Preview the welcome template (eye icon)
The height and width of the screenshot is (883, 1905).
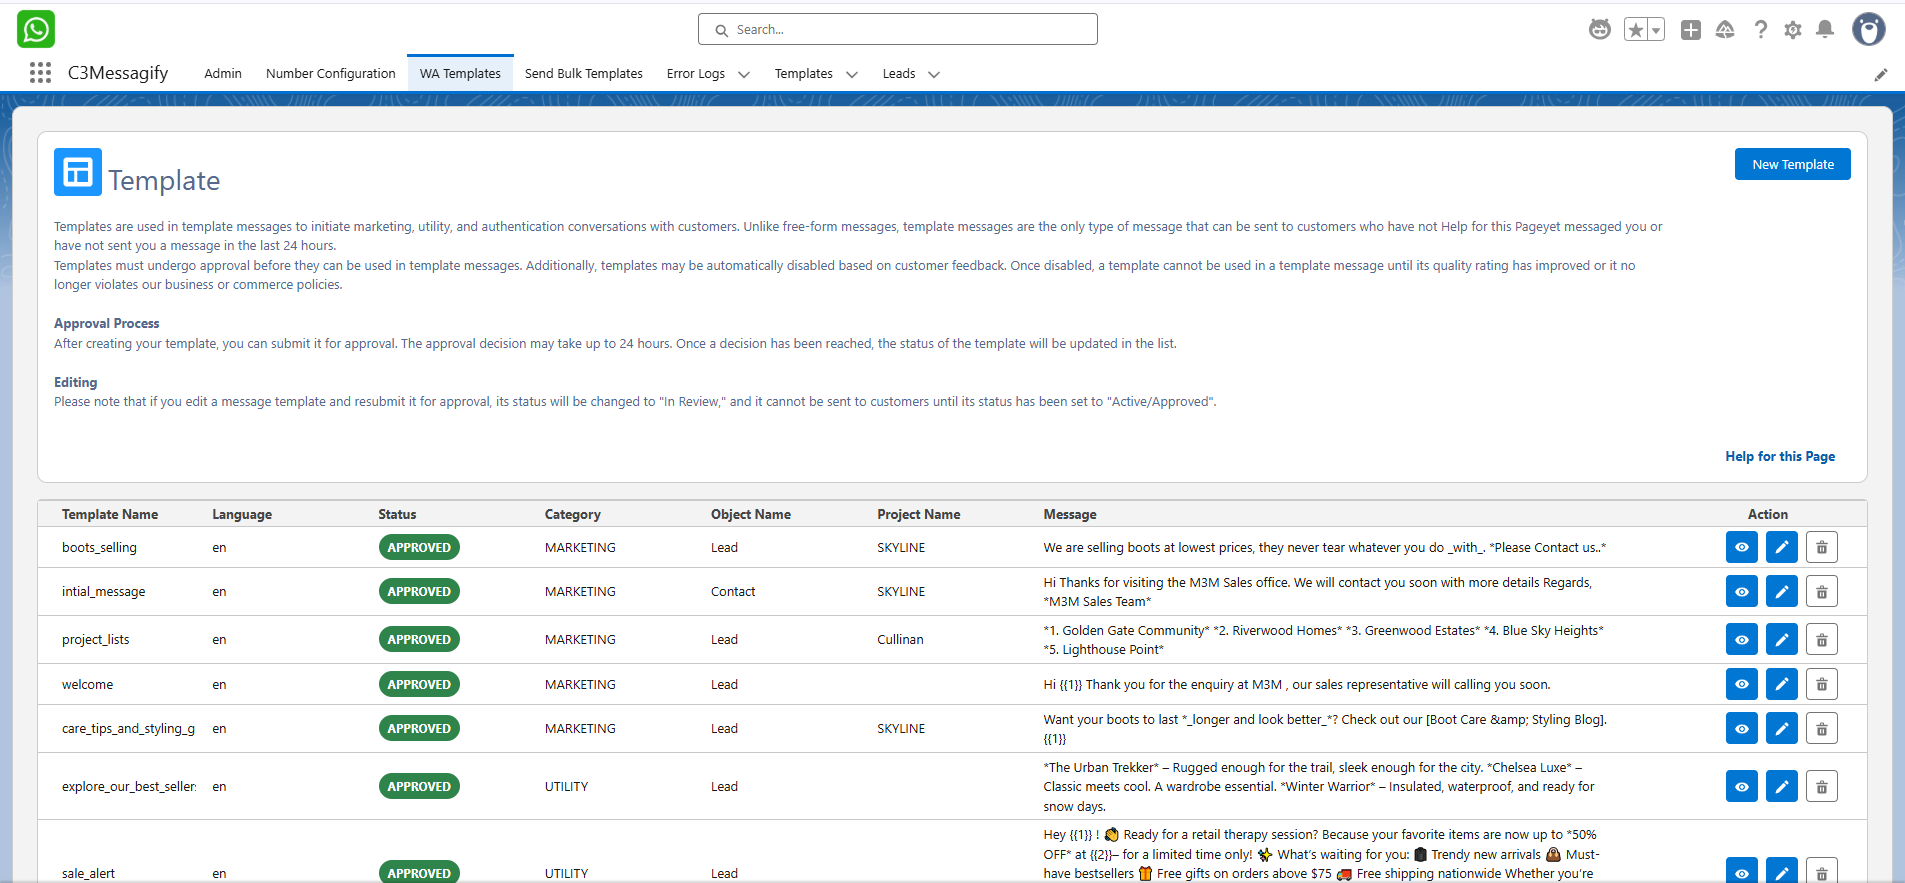pyautogui.click(x=1742, y=684)
